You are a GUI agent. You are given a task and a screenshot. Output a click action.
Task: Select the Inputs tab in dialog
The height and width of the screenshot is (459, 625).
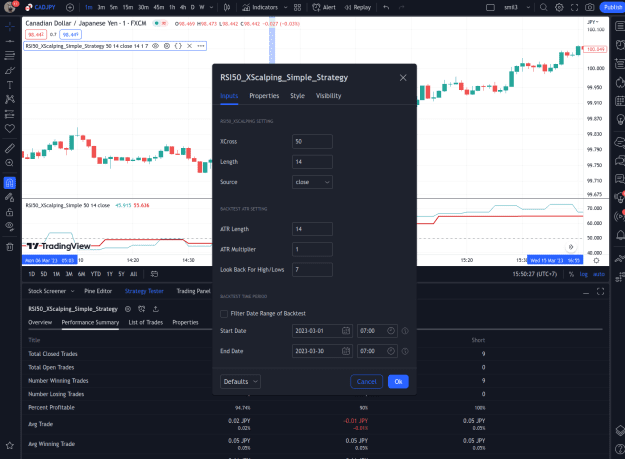229,96
